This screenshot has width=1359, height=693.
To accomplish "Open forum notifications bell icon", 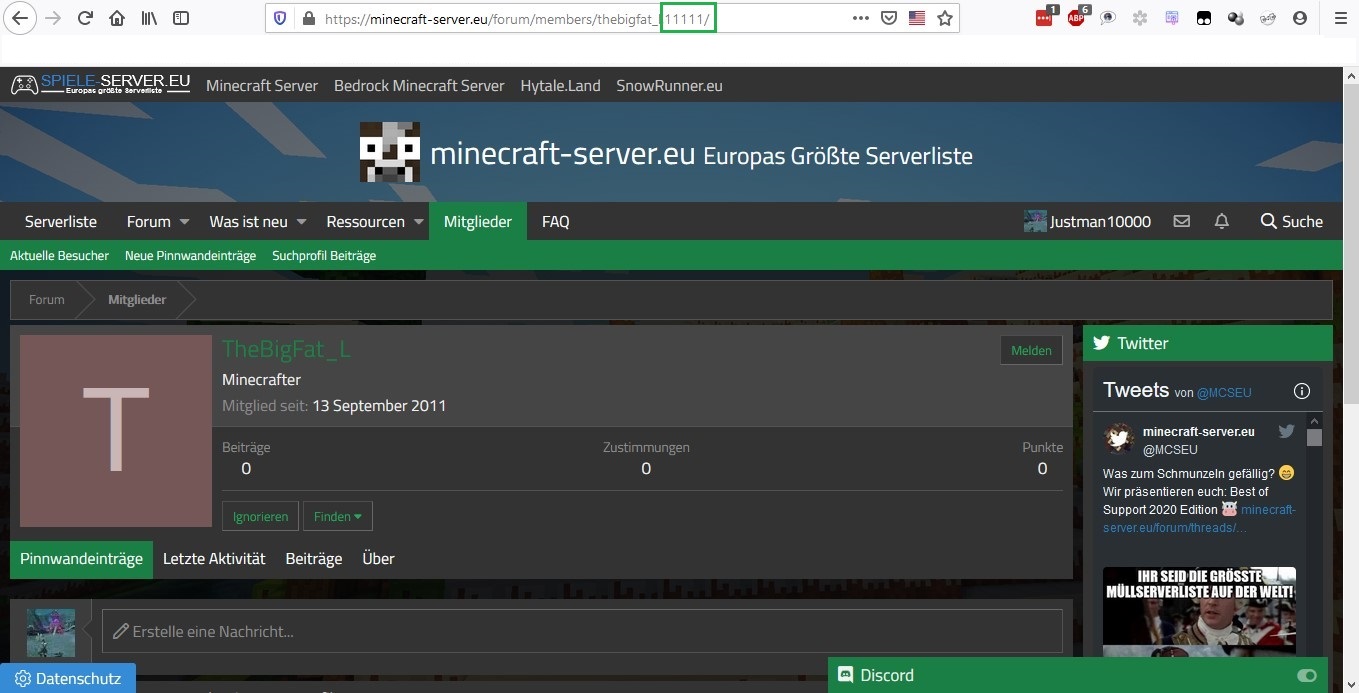I will click(1221, 221).
